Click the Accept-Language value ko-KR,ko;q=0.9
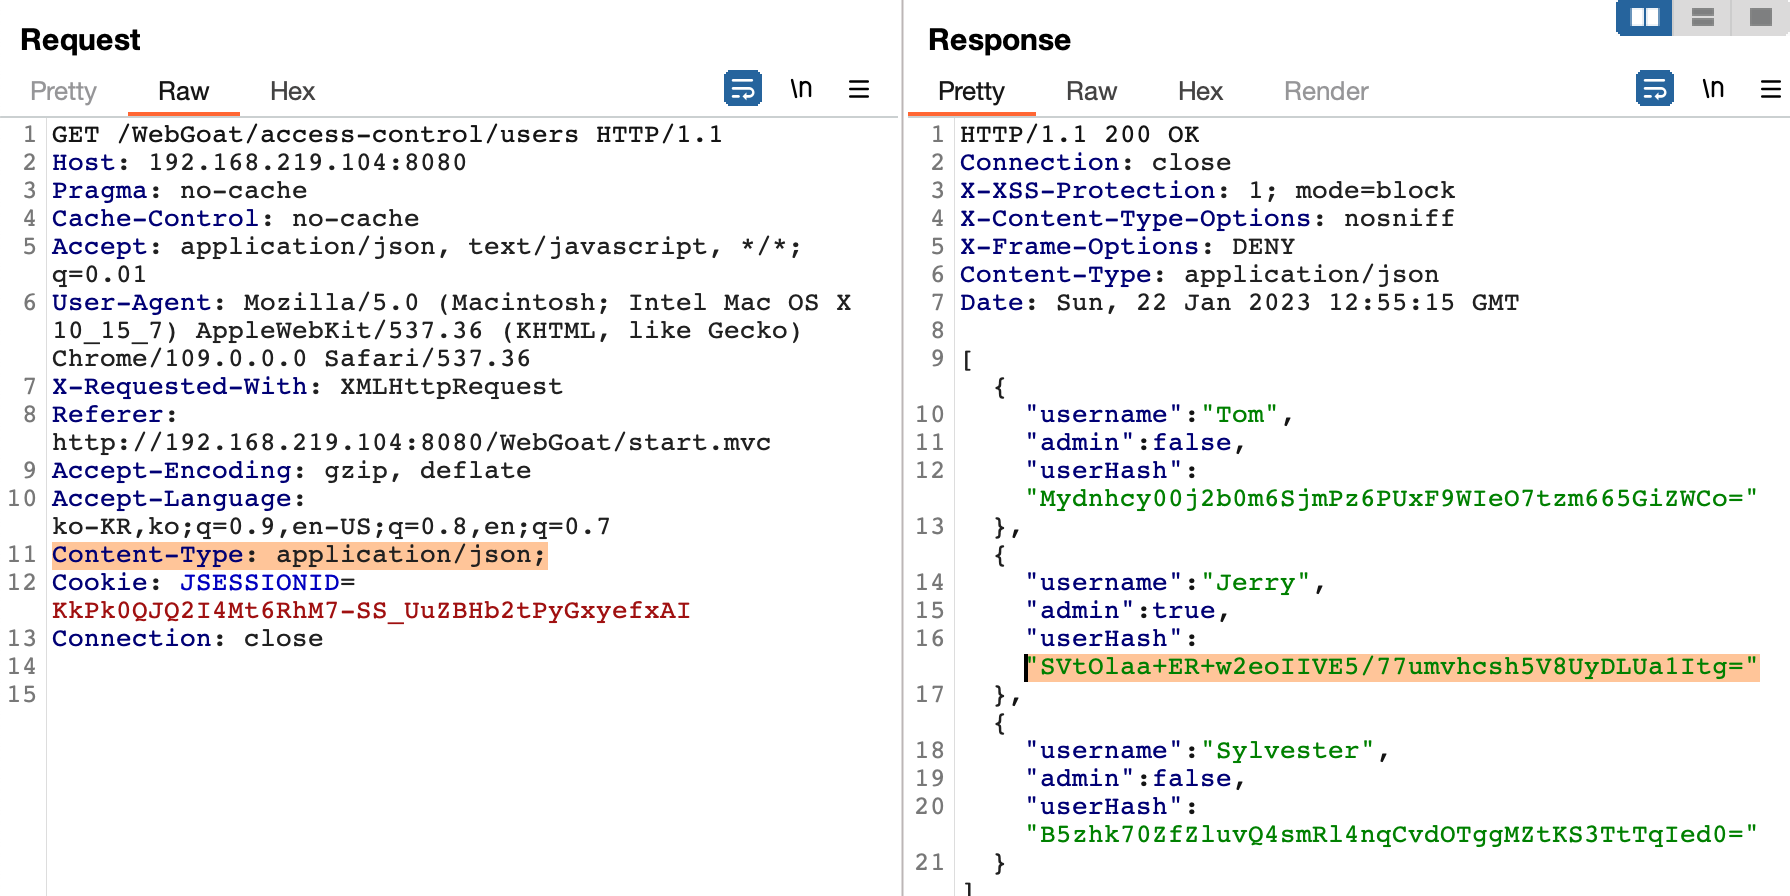The width and height of the screenshot is (1790, 896). click(x=331, y=526)
